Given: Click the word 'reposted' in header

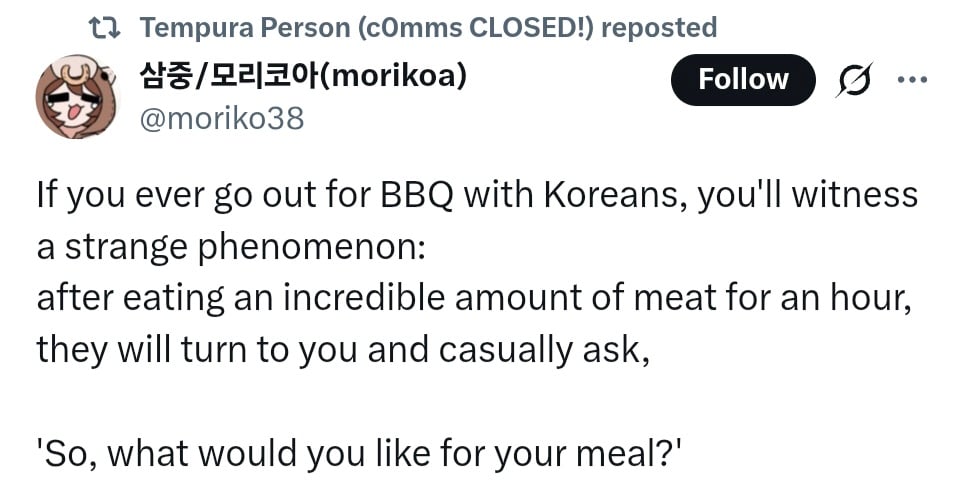Looking at the screenshot, I should [659, 28].
